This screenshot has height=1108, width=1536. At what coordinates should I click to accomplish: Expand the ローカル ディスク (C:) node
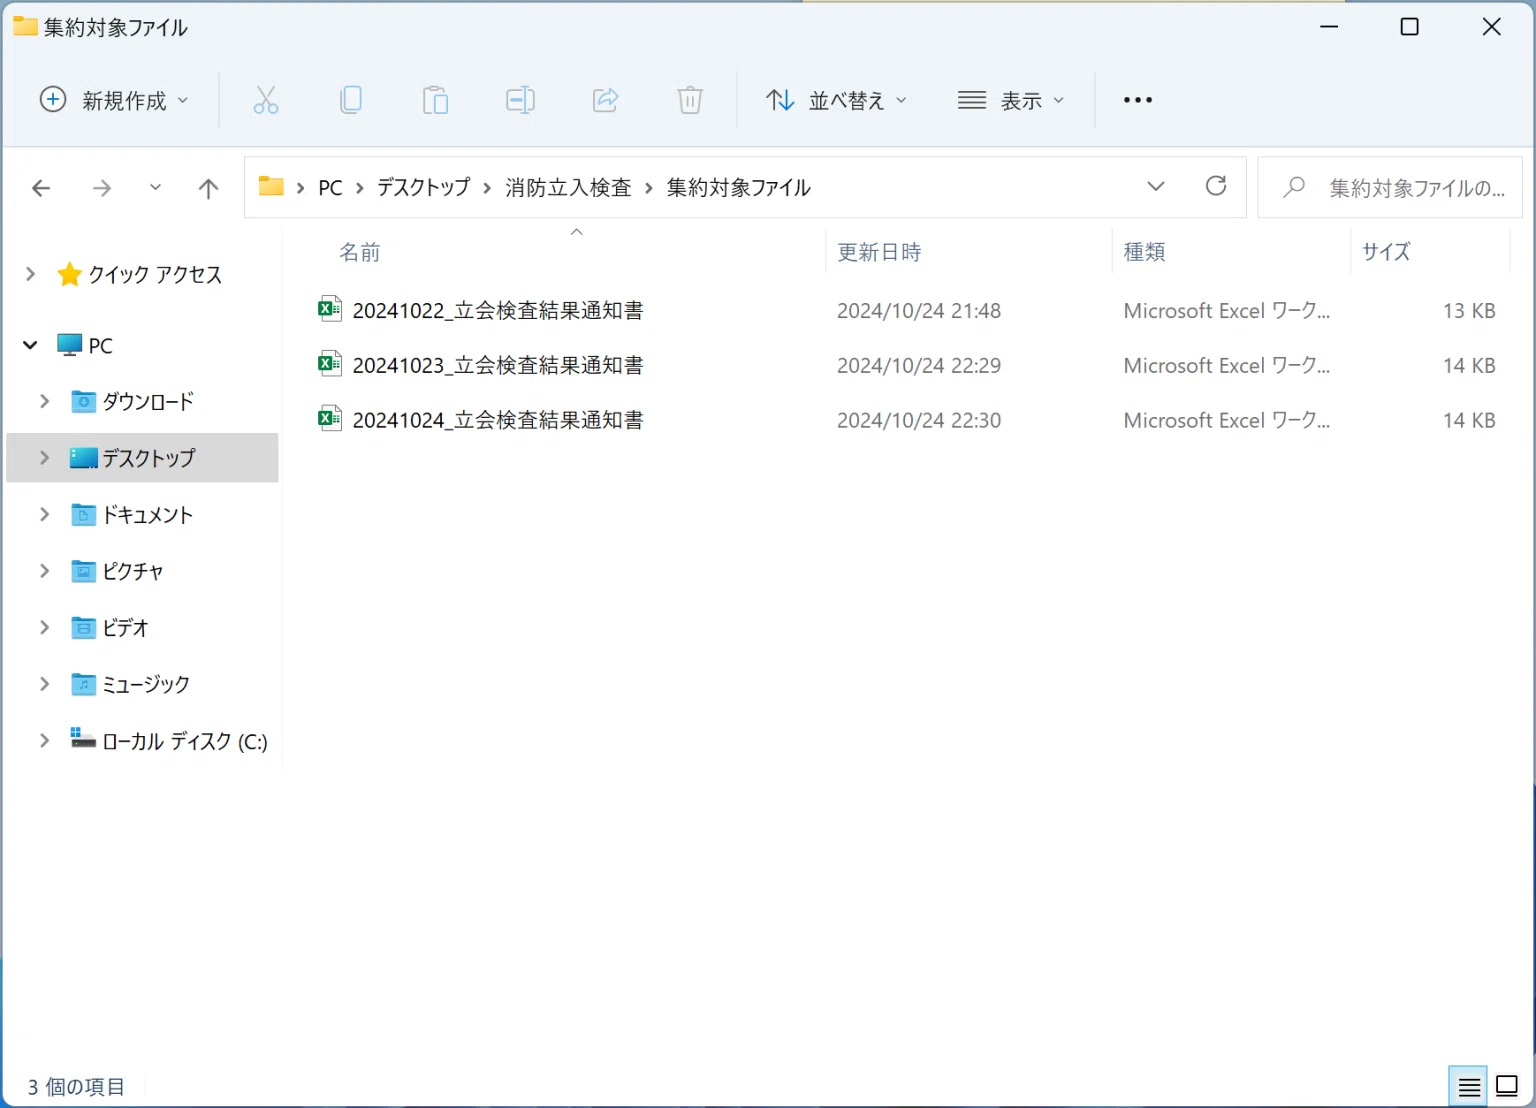coord(44,740)
